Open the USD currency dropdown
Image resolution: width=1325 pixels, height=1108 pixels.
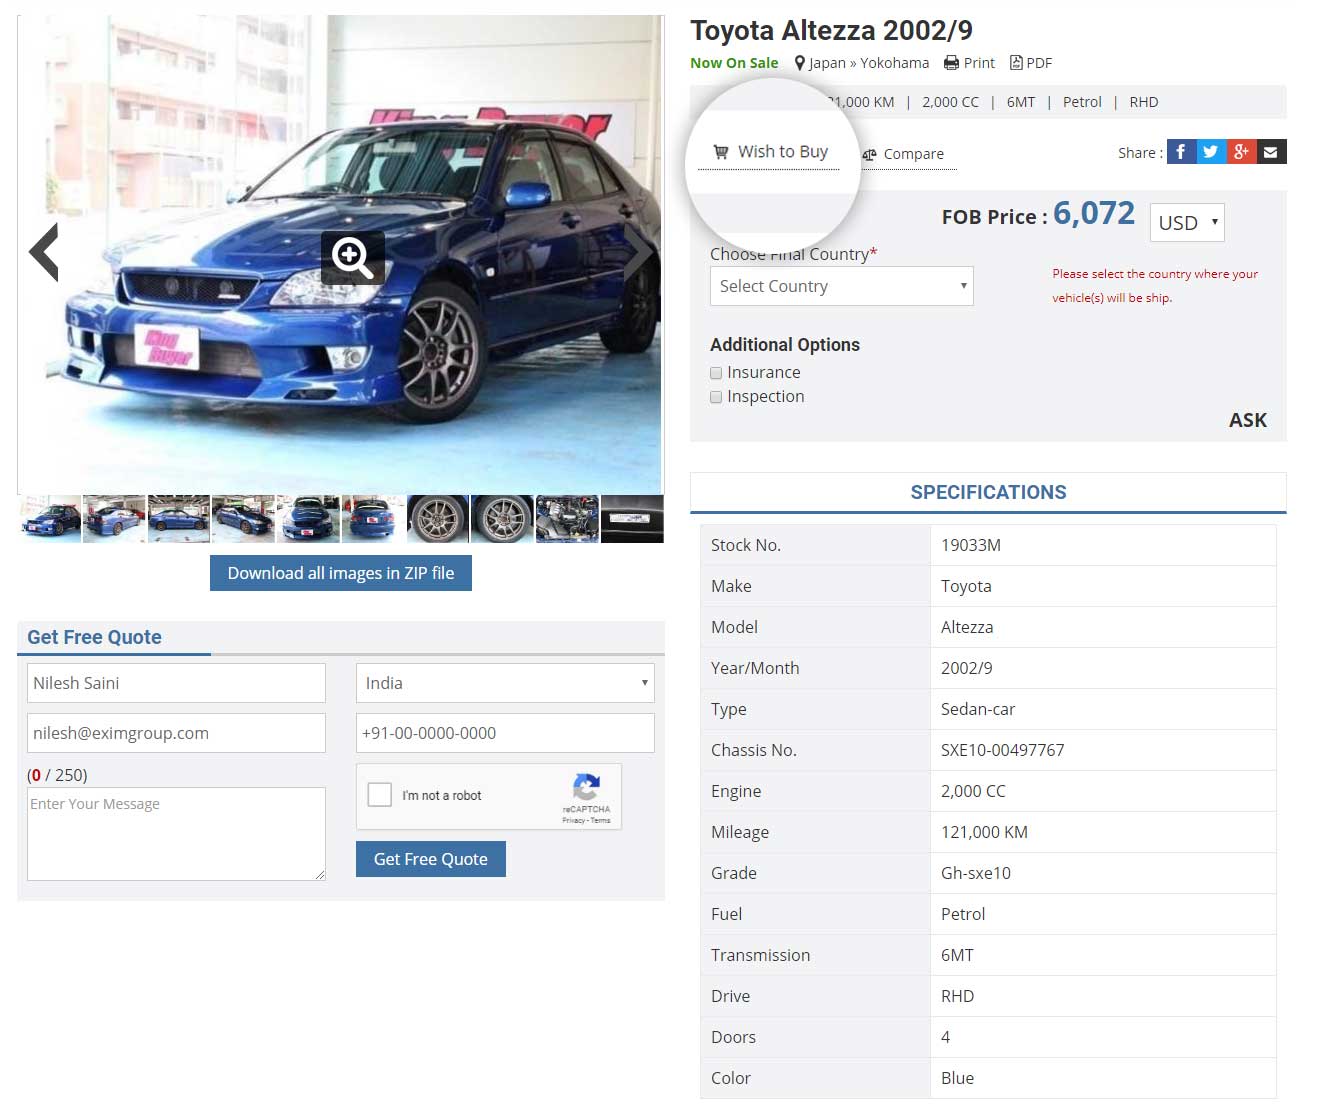pos(1187,223)
